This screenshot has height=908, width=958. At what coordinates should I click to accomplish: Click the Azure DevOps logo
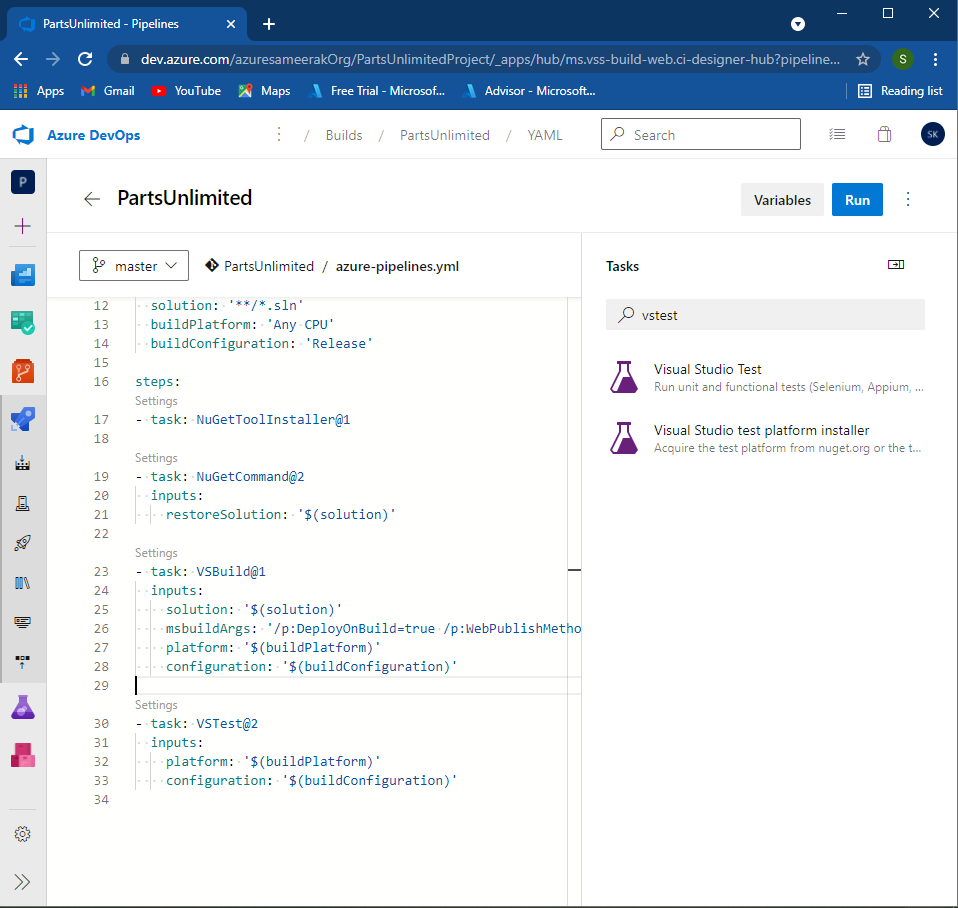coord(23,134)
